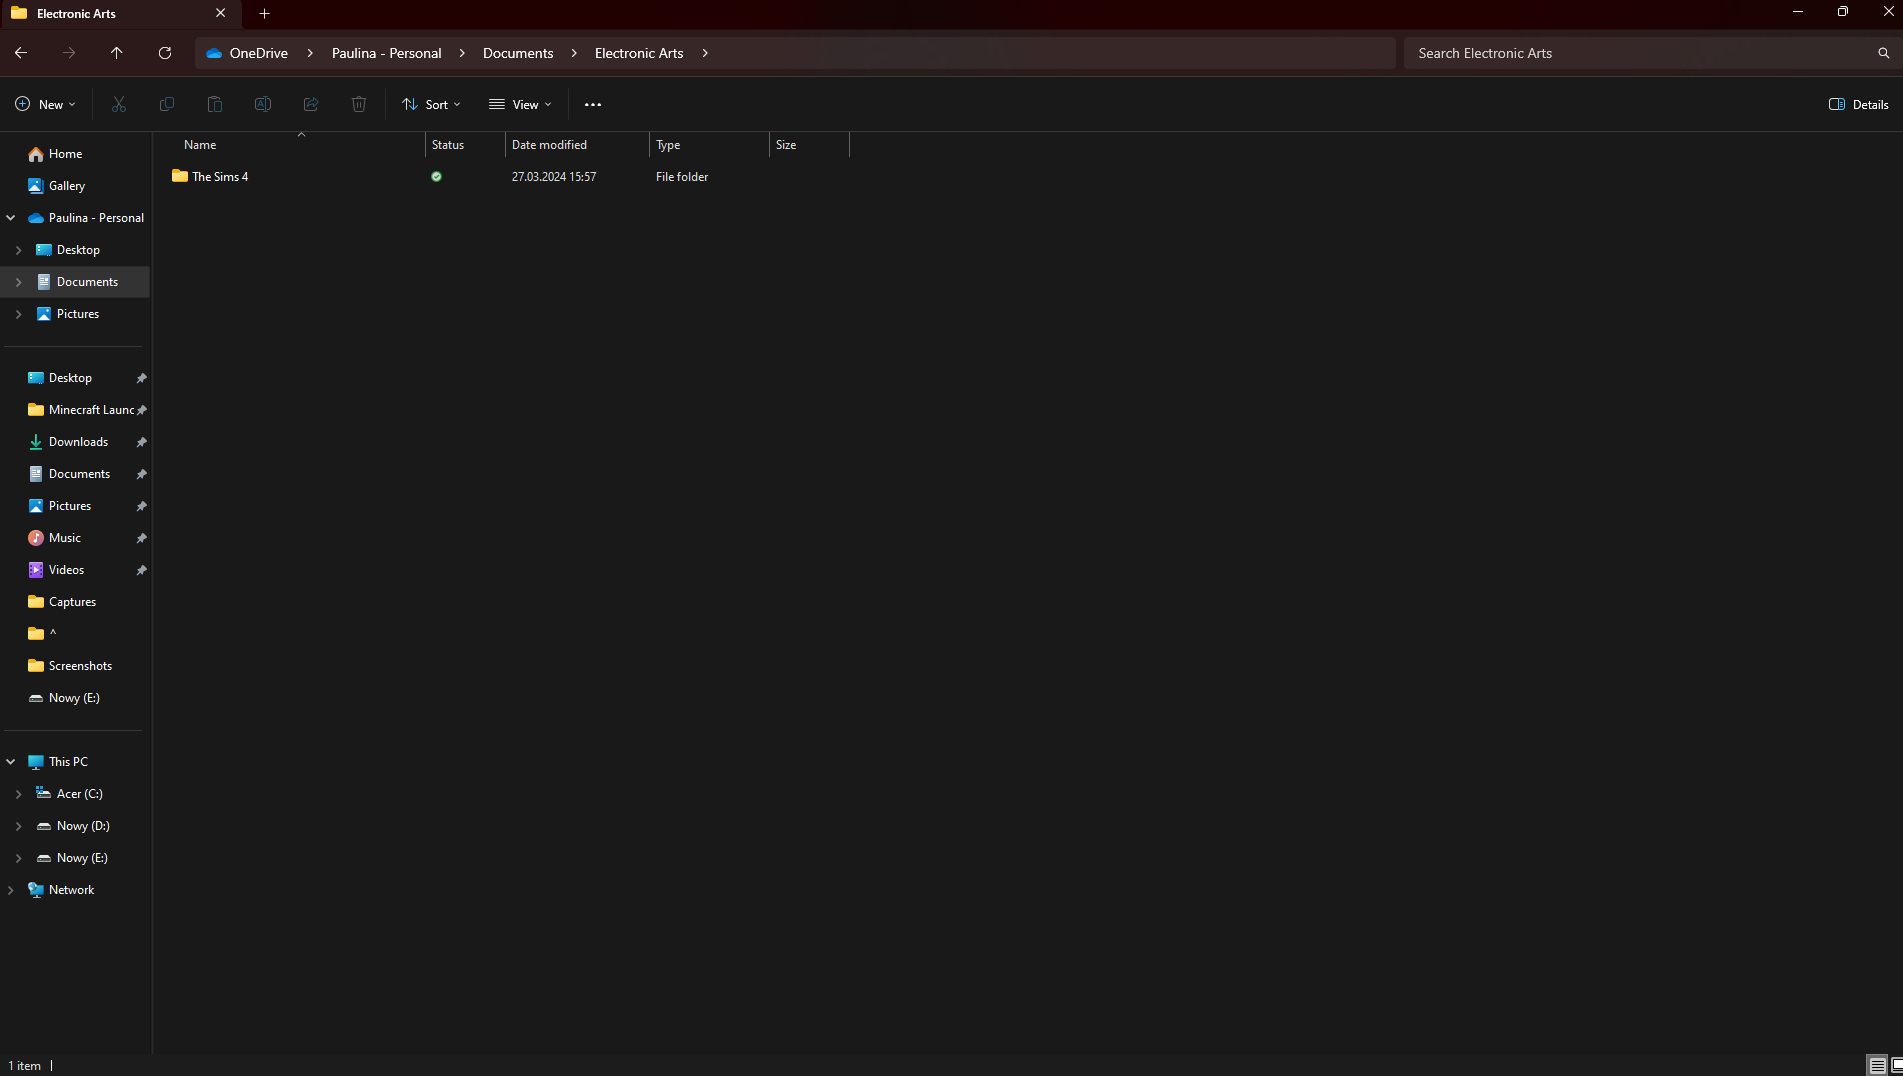Open the Sort dropdown menu
The image size is (1903, 1076).
431,104
